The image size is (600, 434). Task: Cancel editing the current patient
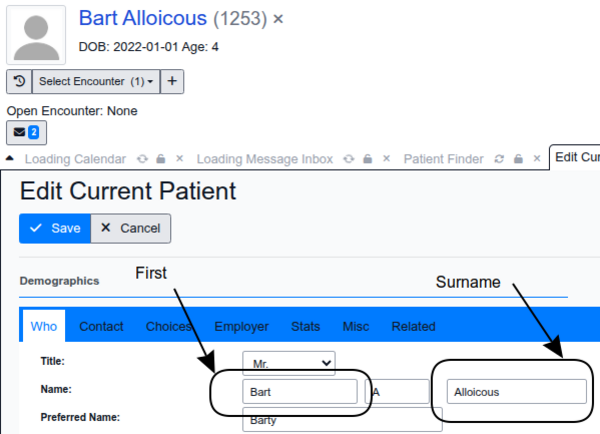point(131,228)
